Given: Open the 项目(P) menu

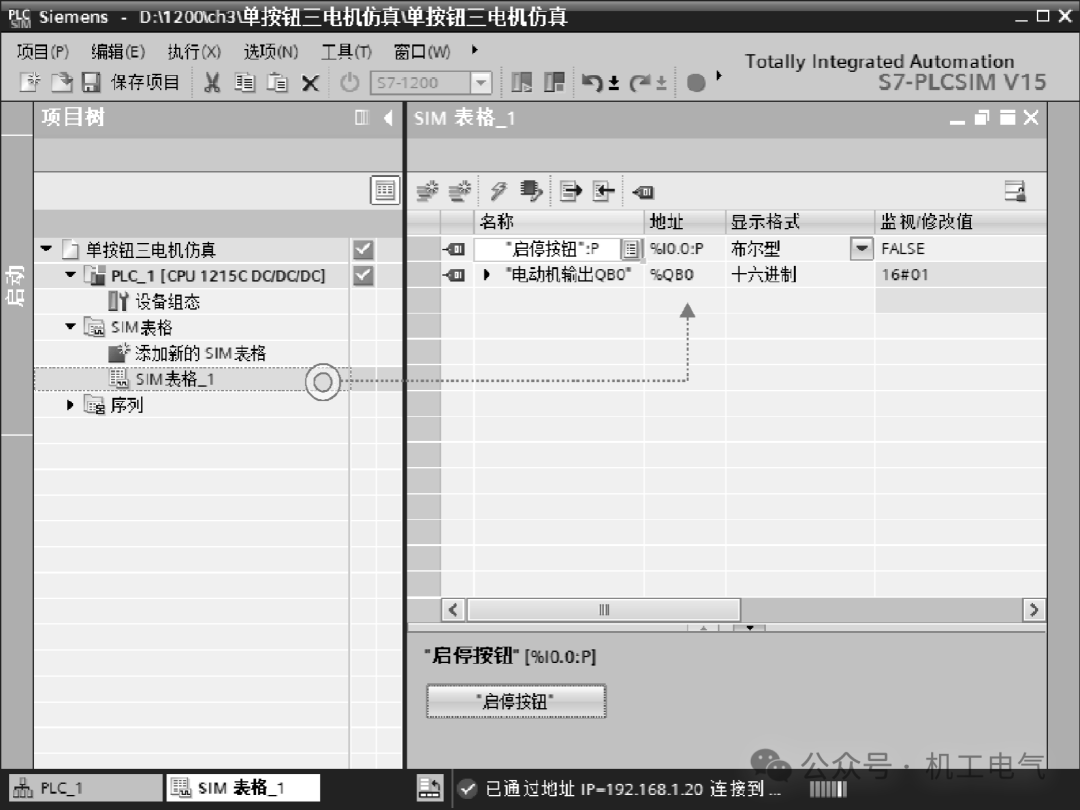Looking at the screenshot, I should click(43, 52).
